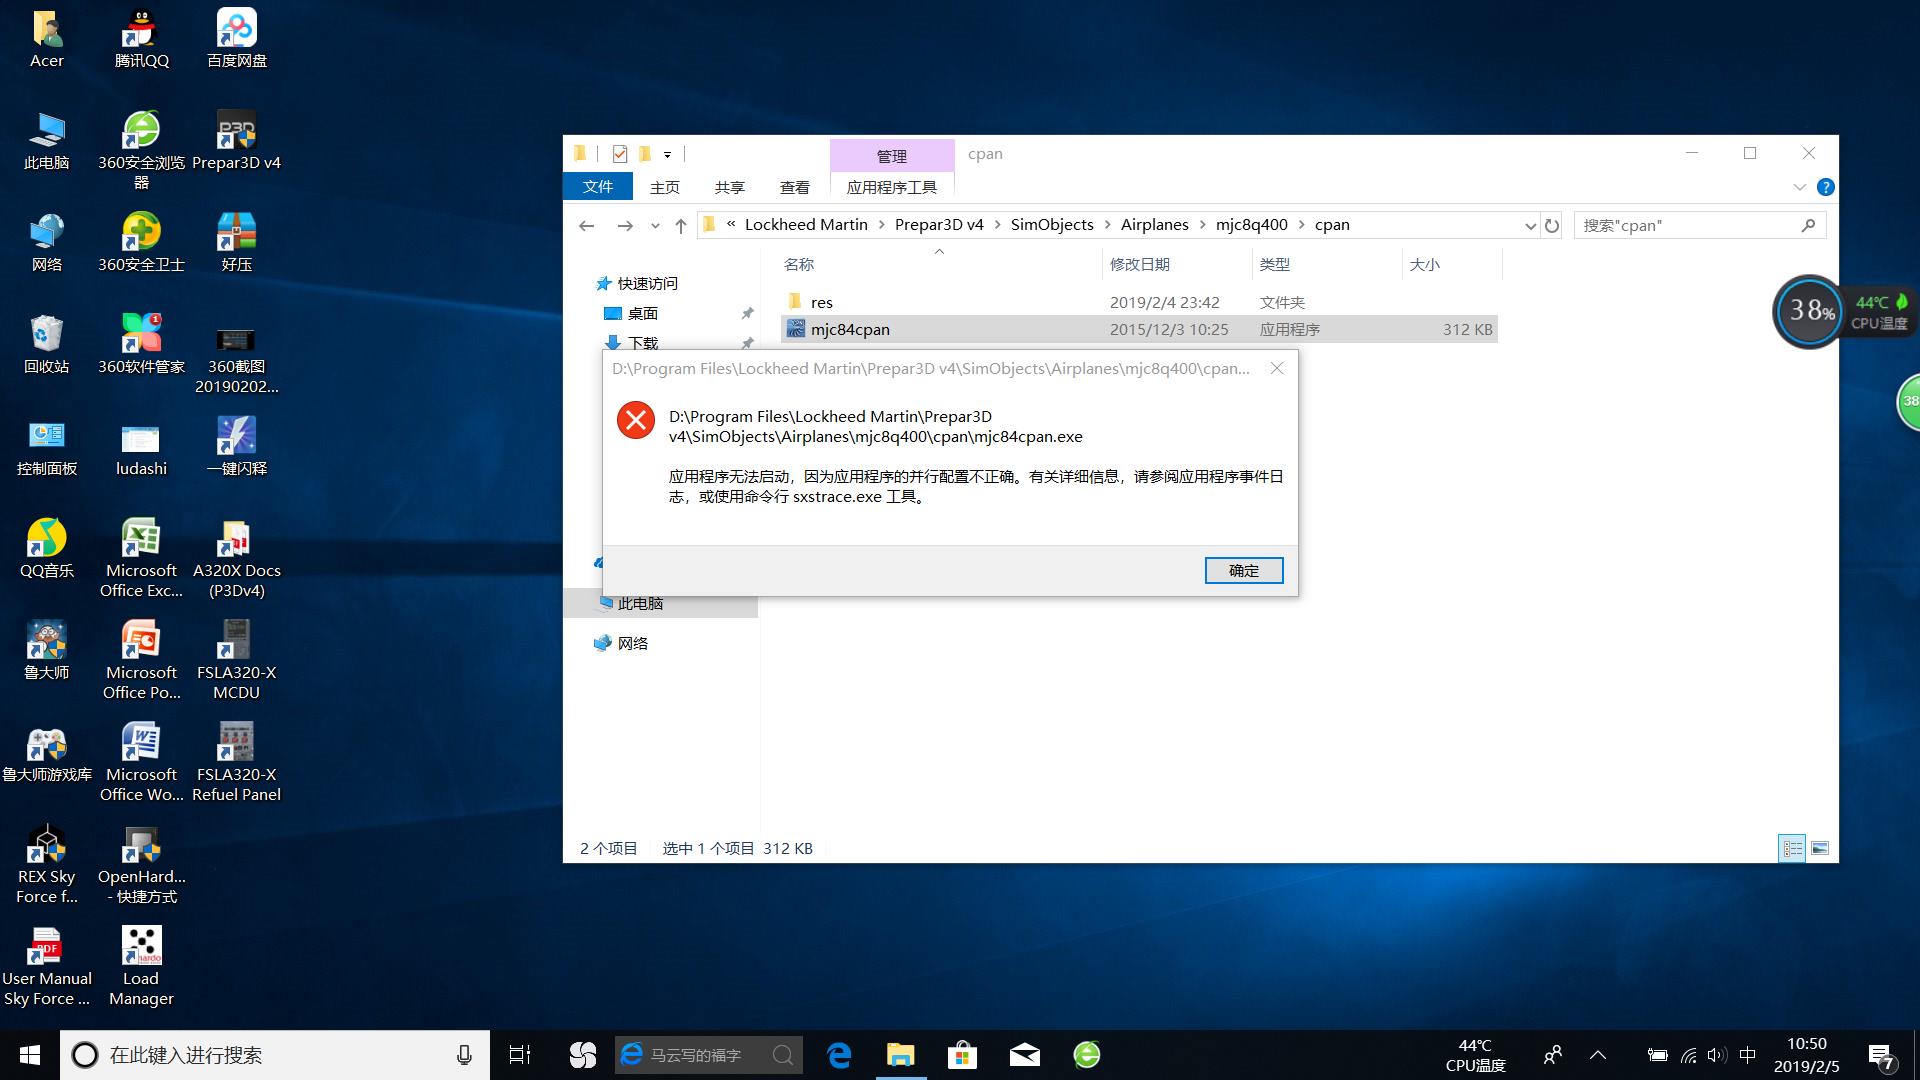Open A320X Docs (P3Dv4) shortcut
The width and height of the screenshot is (1920, 1080).
pyautogui.click(x=237, y=559)
